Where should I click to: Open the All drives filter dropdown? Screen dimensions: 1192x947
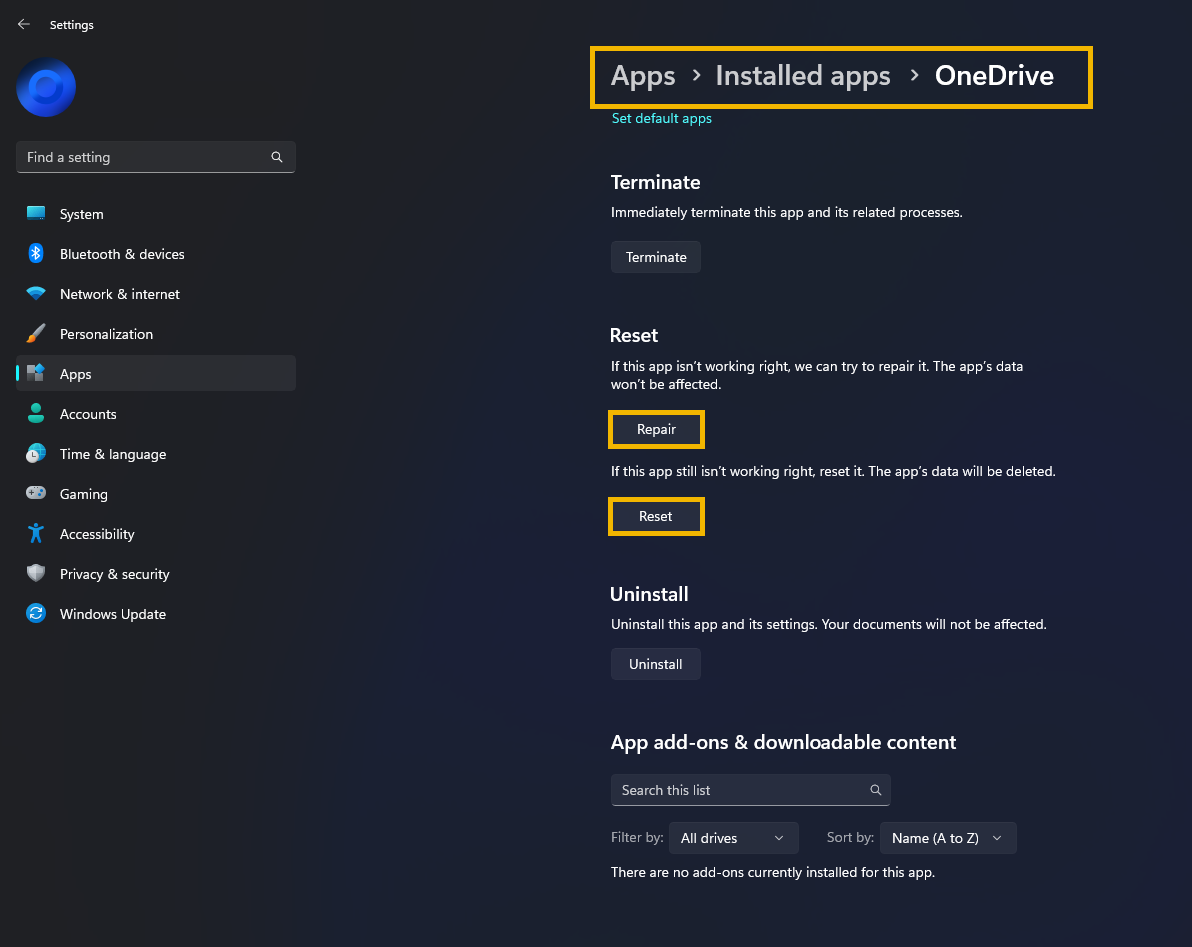[x=734, y=838]
